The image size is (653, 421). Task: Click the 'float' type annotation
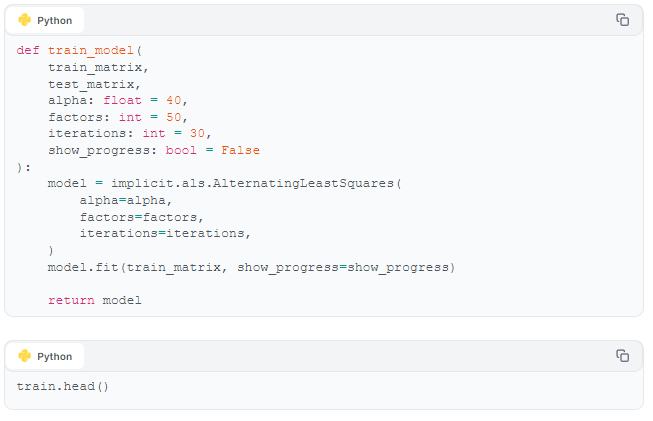point(122,100)
